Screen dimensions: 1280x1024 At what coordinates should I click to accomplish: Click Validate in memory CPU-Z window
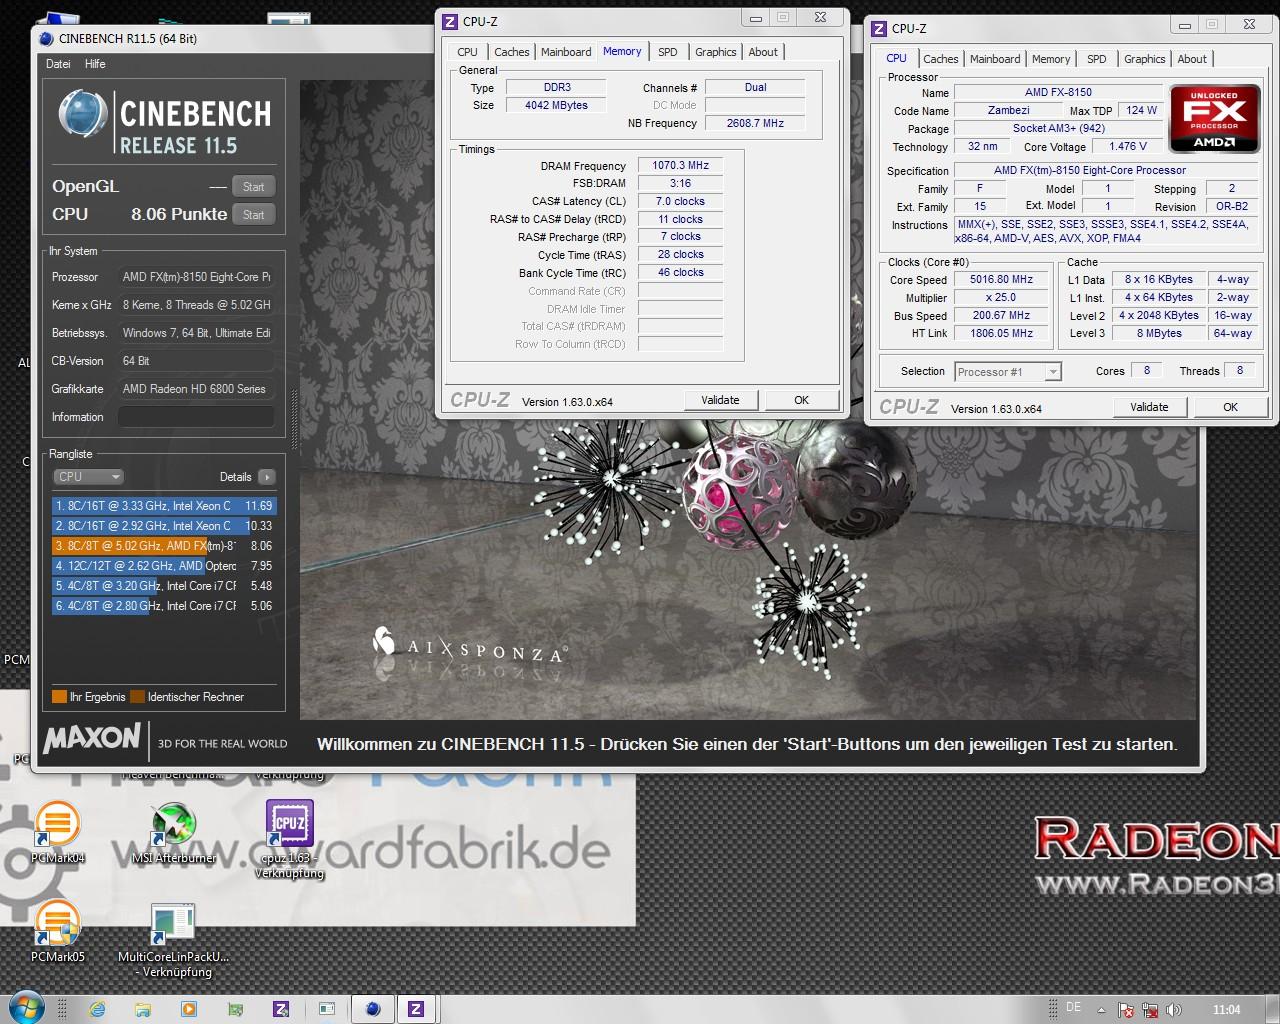720,400
